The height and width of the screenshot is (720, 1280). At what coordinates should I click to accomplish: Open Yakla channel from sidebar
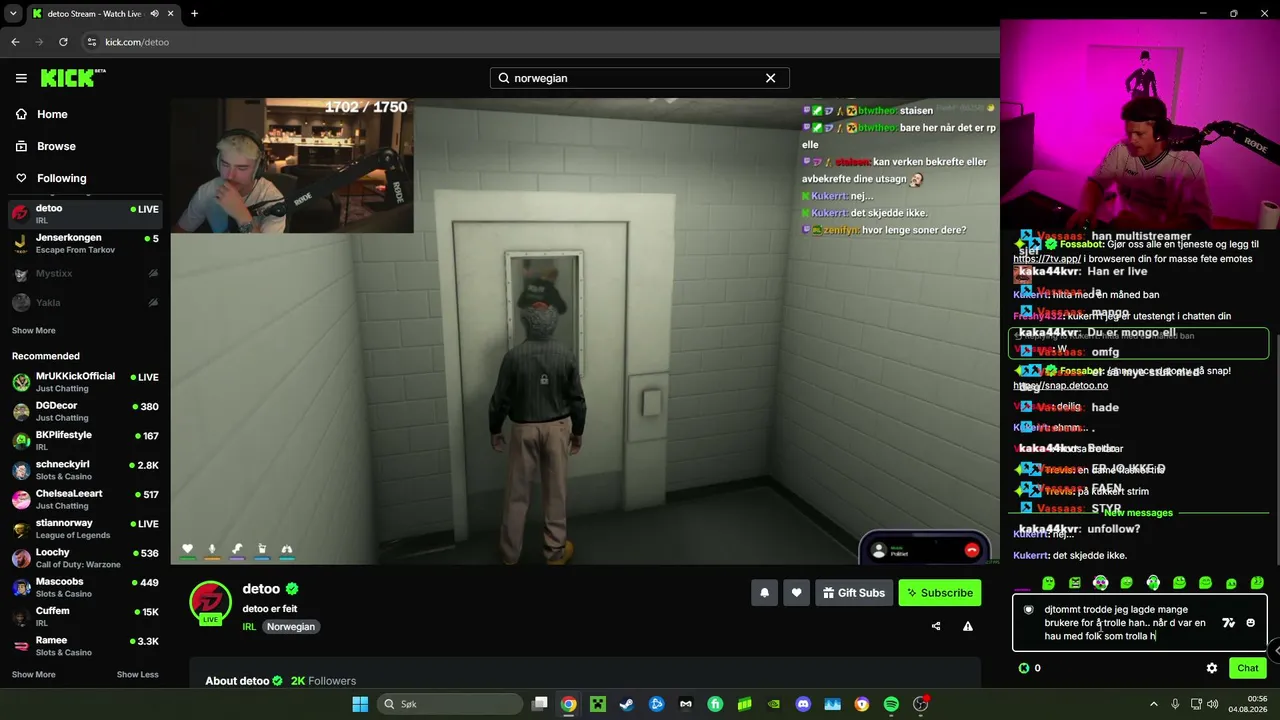pyautogui.click(x=85, y=302)
